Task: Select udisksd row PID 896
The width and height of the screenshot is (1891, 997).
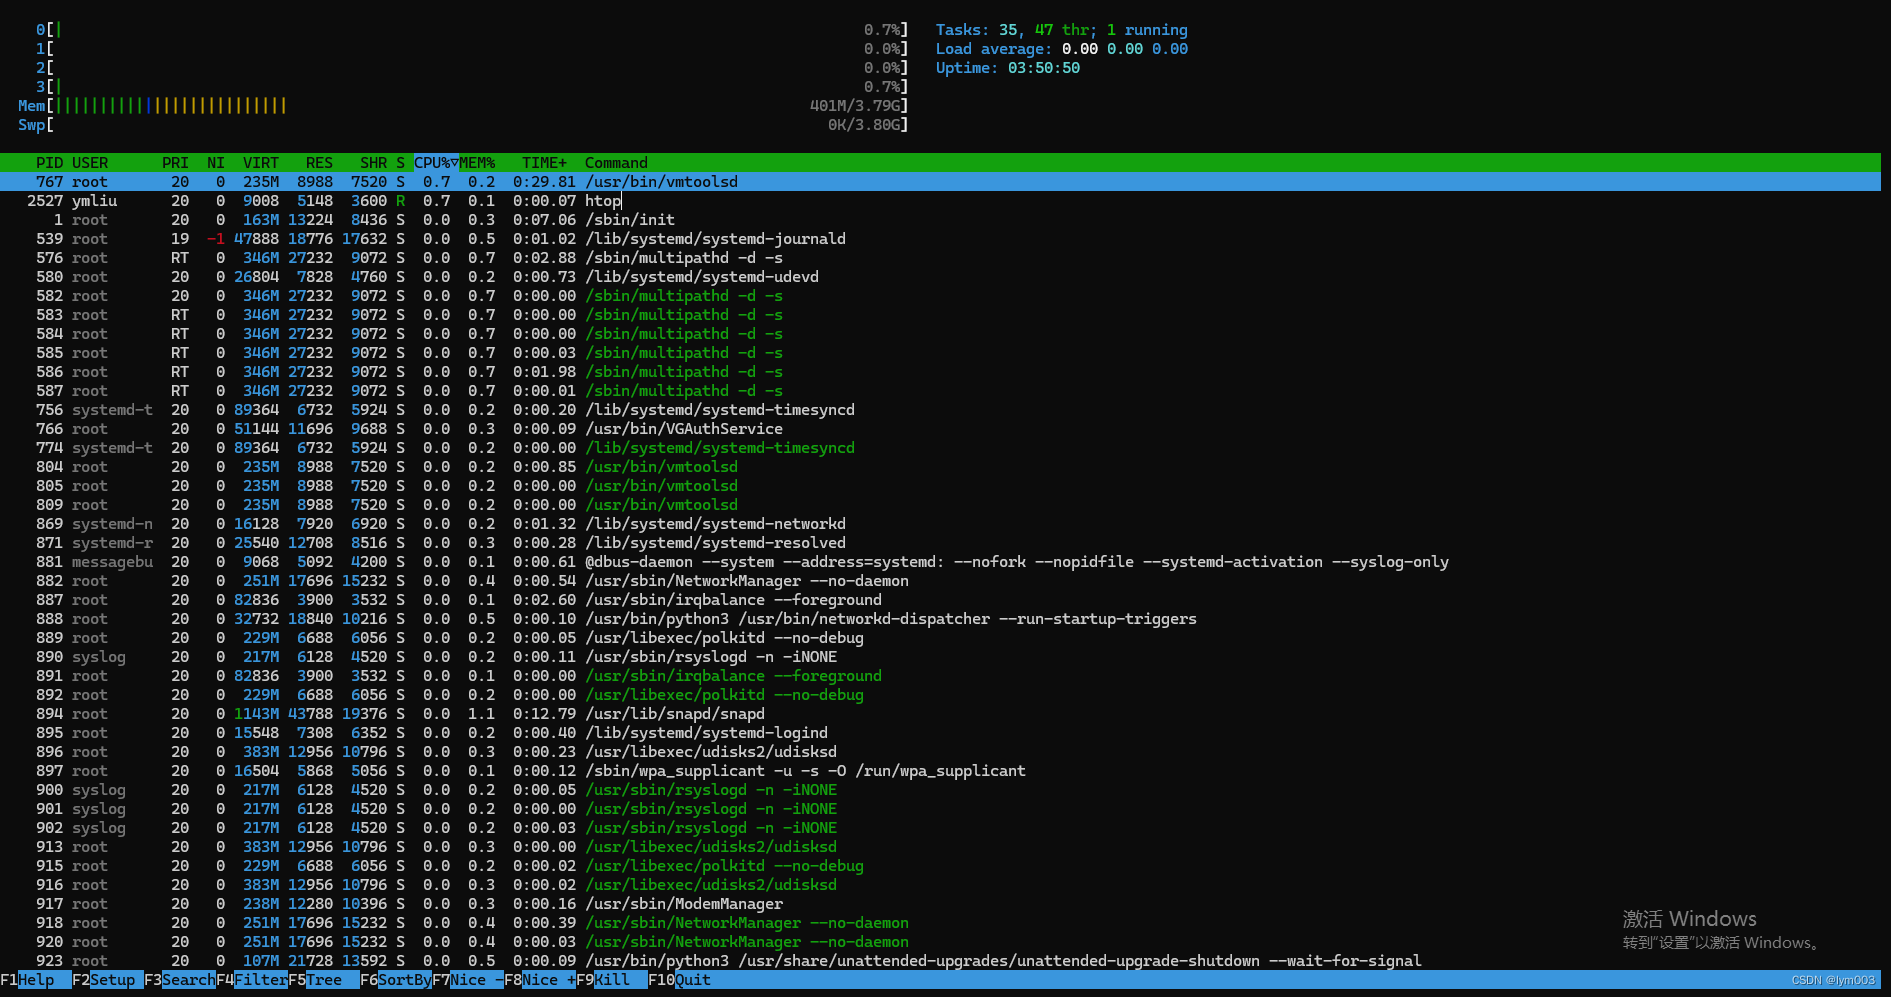Action: [x=940, y=752]
